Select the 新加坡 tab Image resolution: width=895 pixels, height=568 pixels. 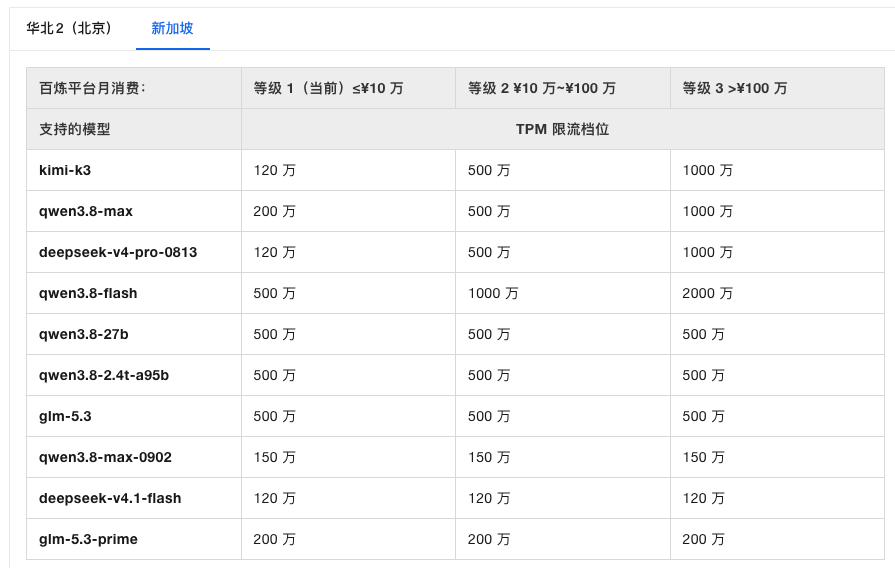172,28
